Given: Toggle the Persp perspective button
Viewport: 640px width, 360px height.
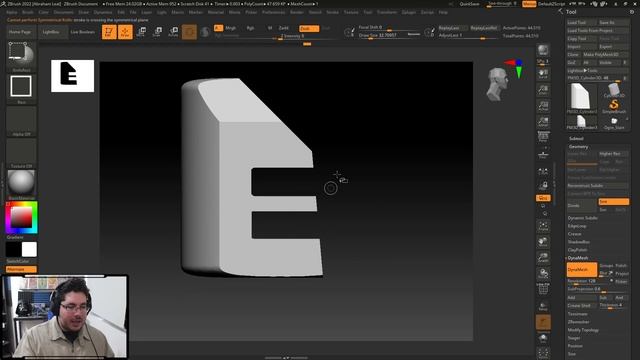Looking at the screenshot, I should (543, 138).
